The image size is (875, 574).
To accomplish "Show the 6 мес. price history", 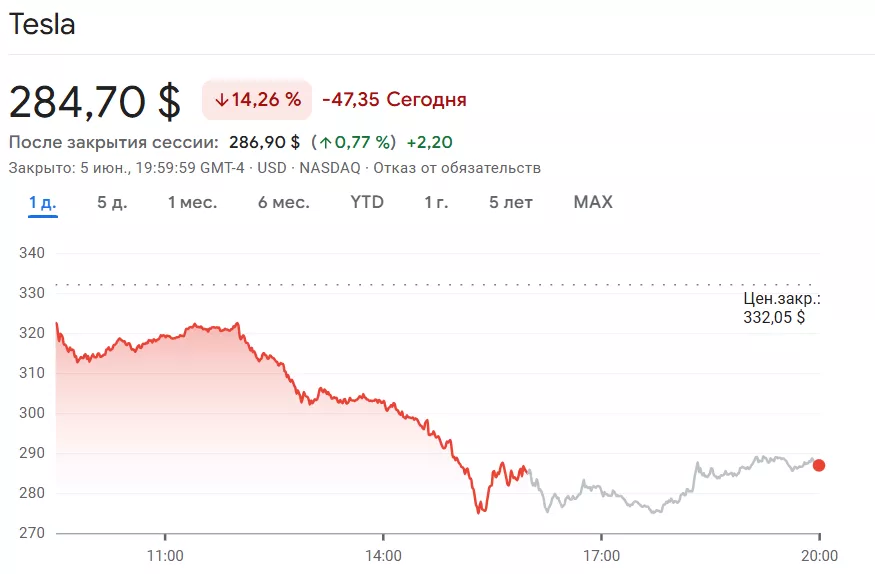I will point(283,203).
